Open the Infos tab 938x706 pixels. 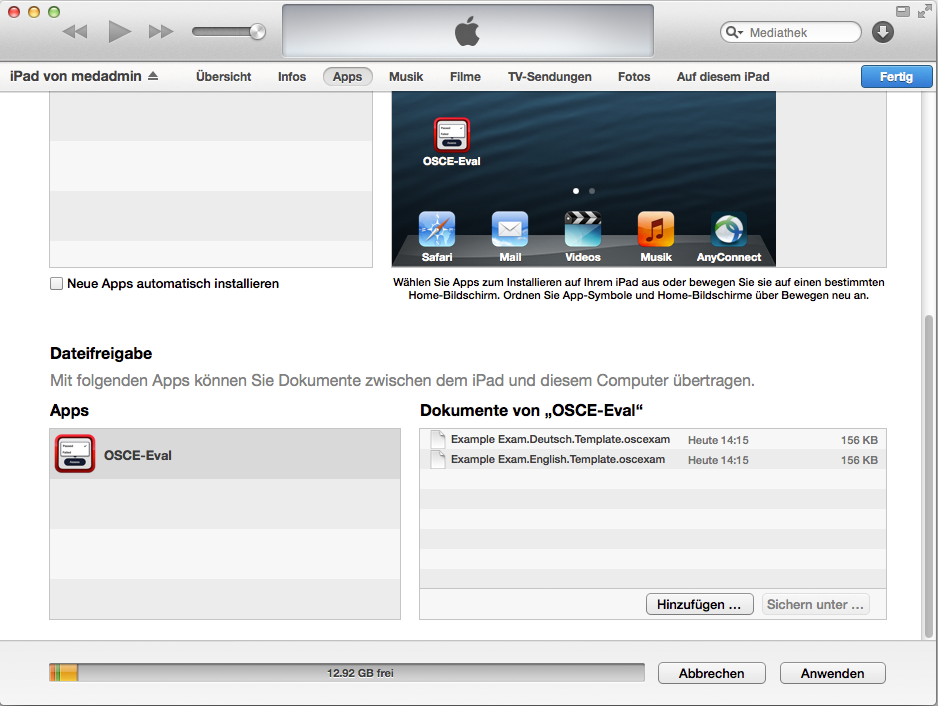[292, 77]
